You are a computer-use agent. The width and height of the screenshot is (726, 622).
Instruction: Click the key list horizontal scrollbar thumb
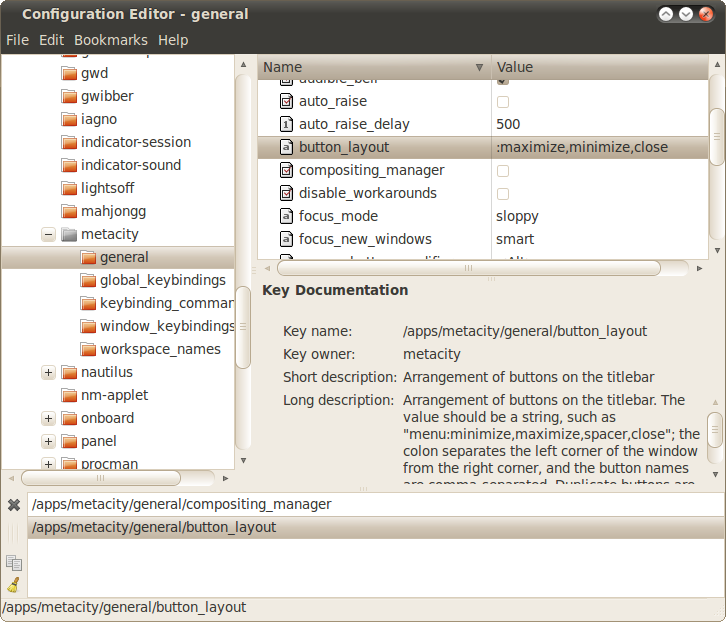pos(469,268)
